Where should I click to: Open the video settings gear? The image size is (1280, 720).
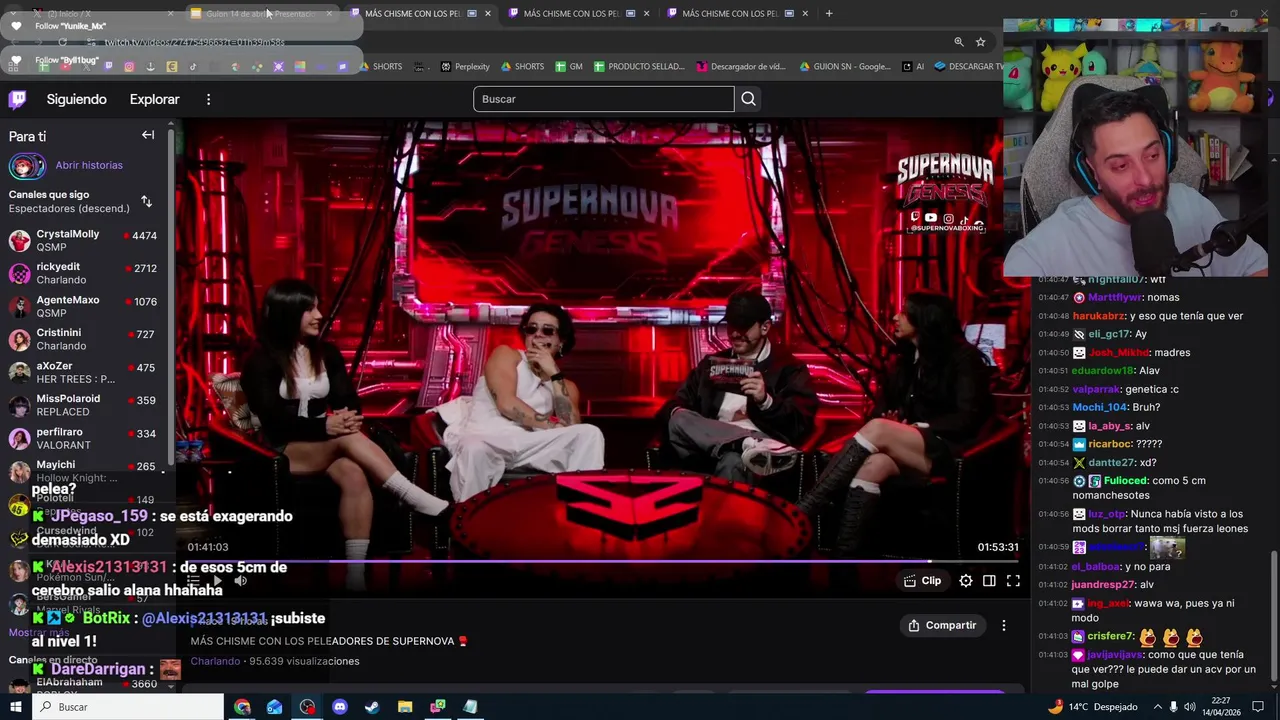(965, 581)
